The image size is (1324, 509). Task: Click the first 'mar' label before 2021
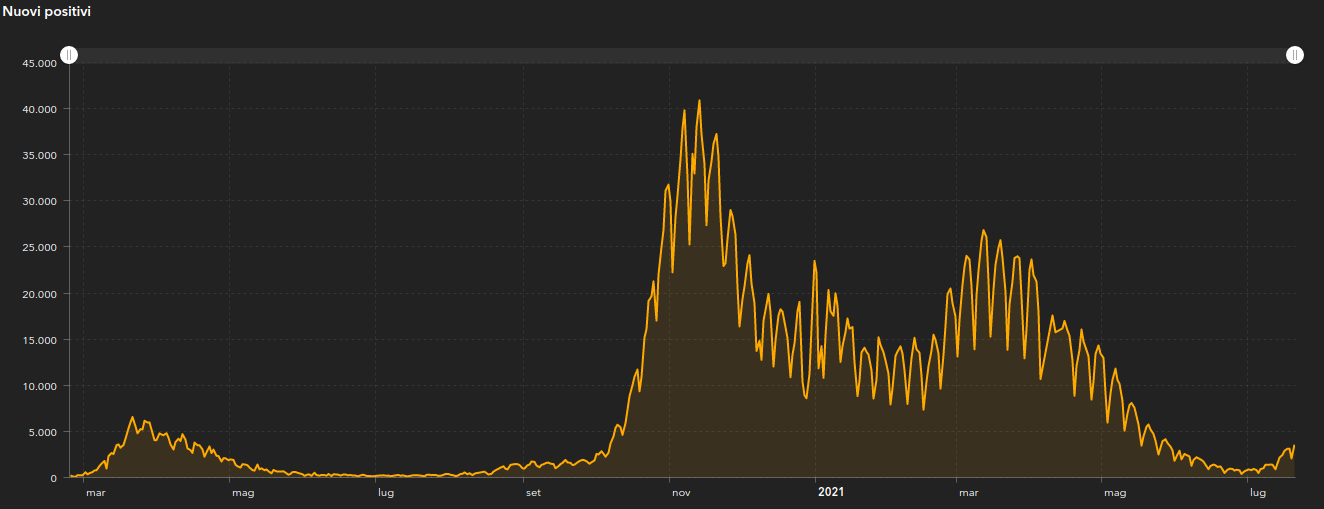(x=95, y=492)
